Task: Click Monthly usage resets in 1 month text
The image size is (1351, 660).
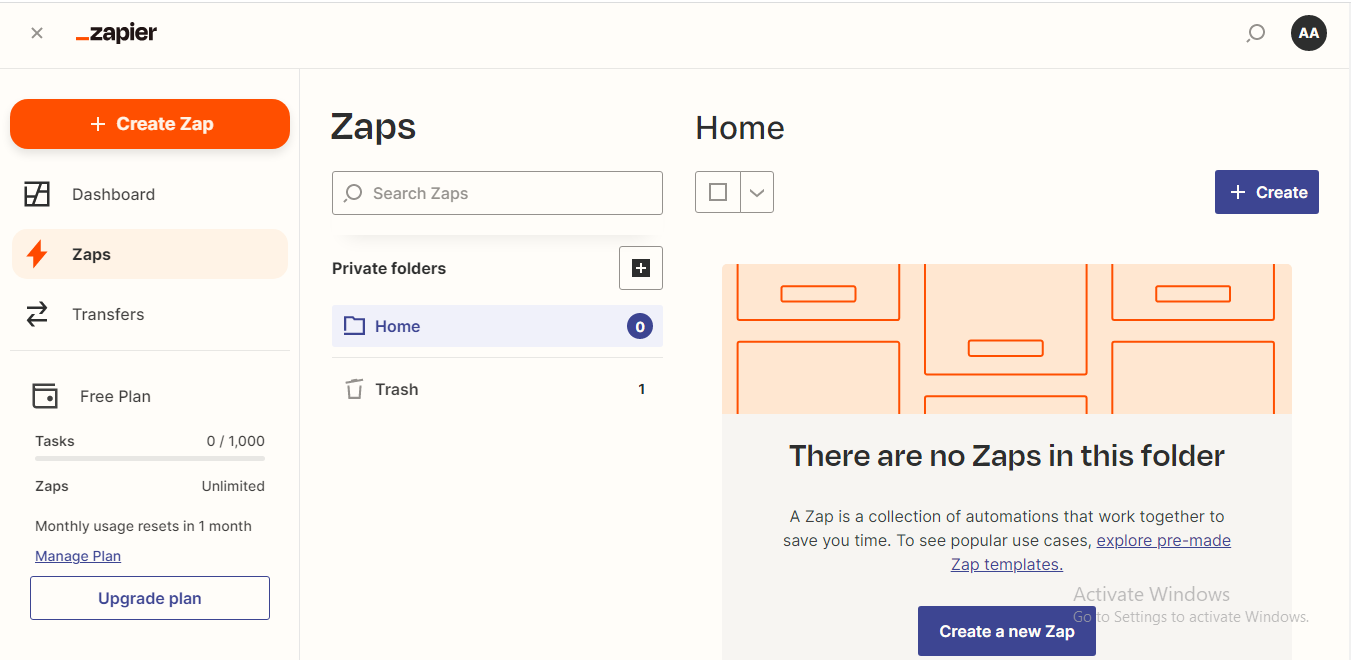Action: point(143,526)
